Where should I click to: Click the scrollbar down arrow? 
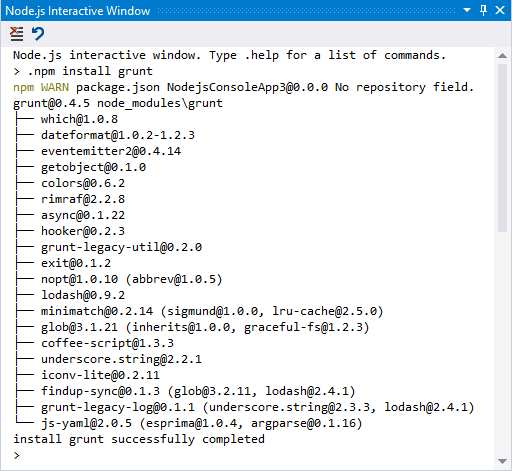pyautogui.click(x=502, y=461)
